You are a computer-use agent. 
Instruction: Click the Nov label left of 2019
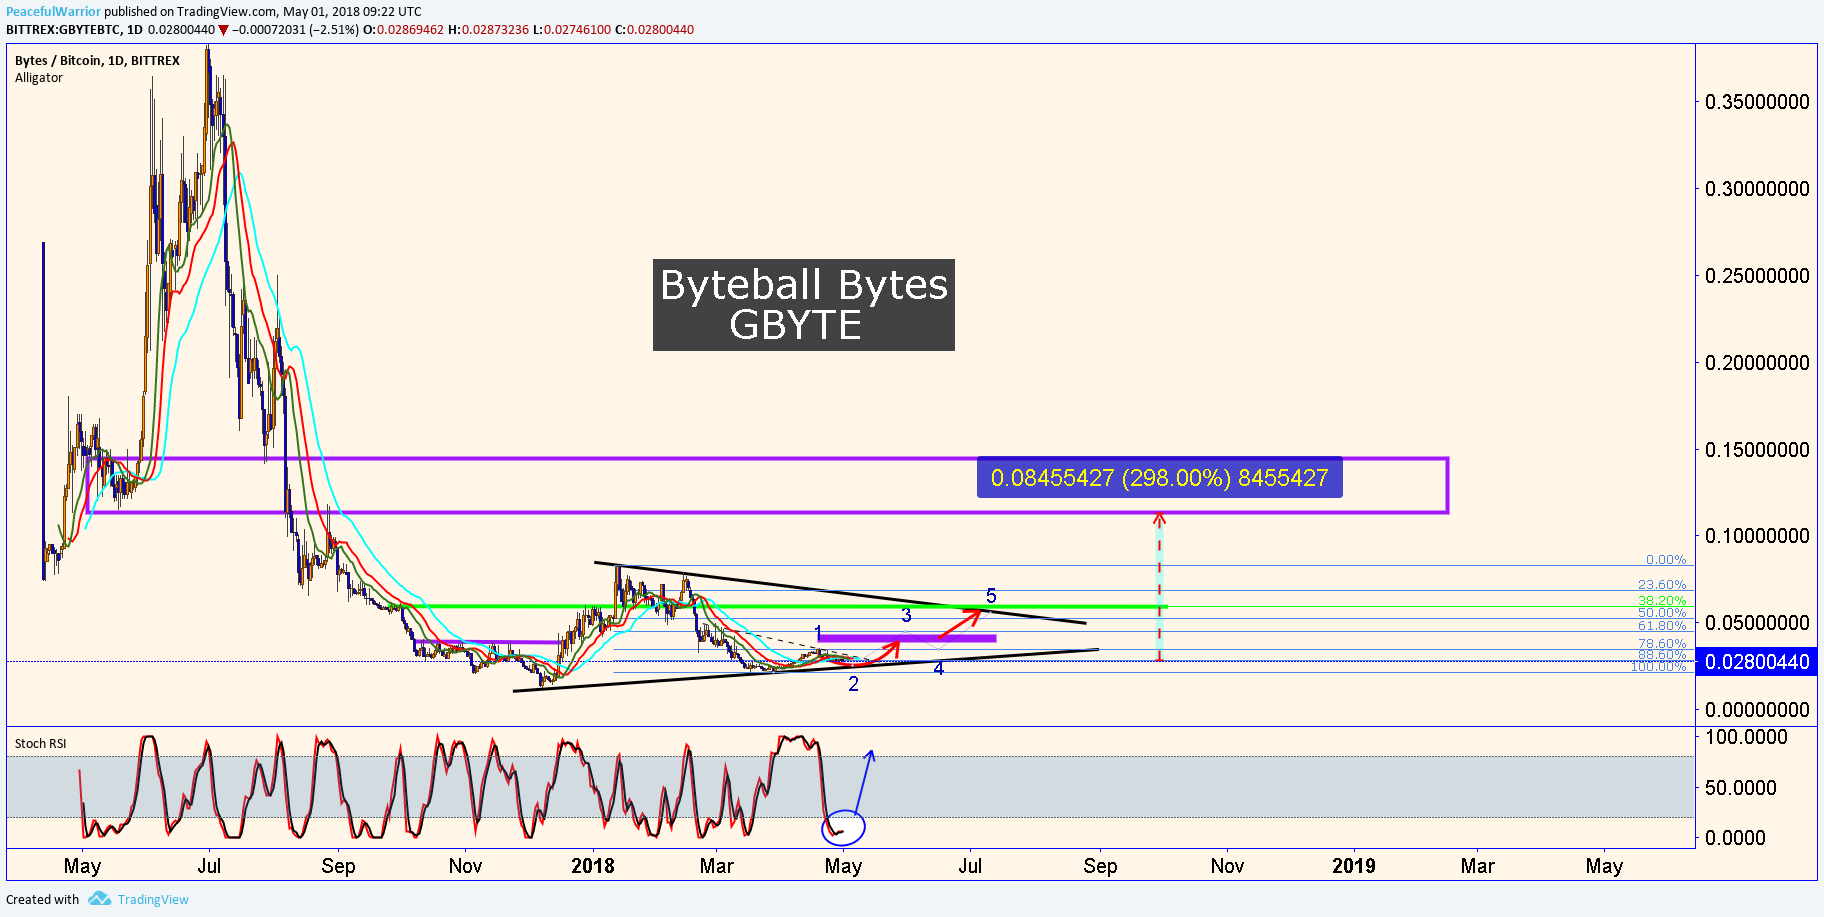tap(1227, 866)
